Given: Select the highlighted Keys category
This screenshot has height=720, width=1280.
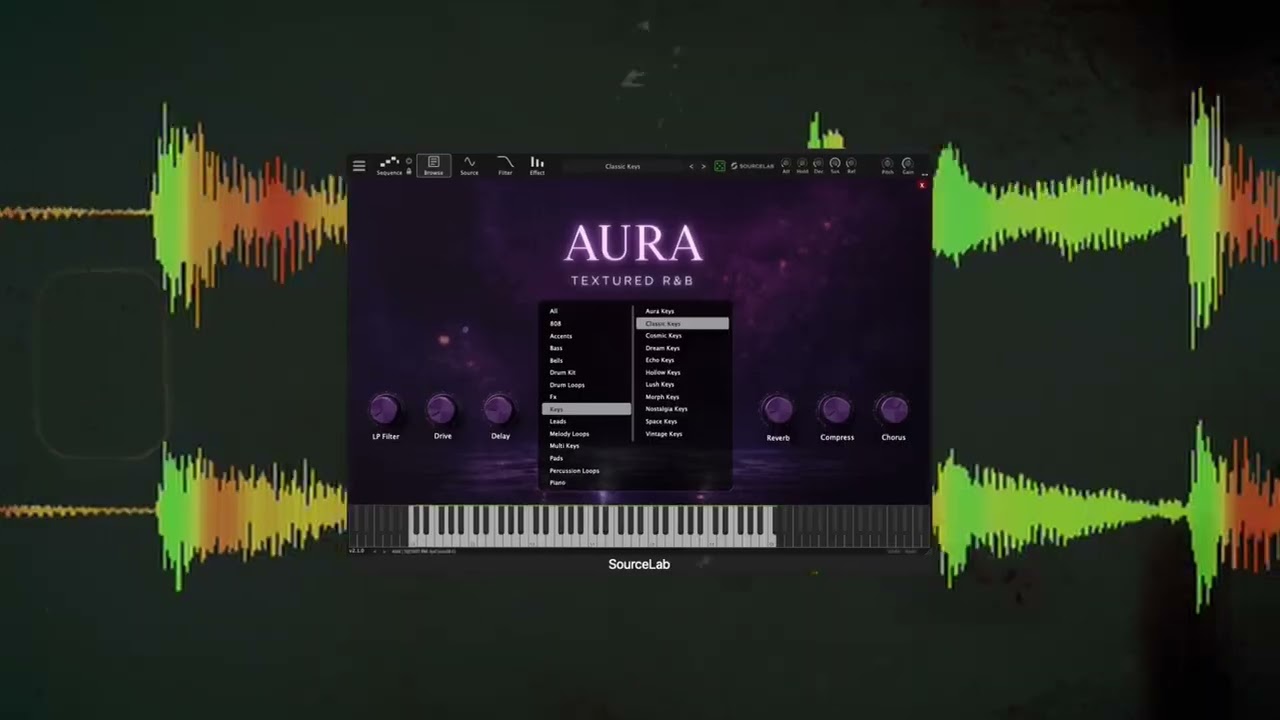Looking at the screenshot, I should [x=586, y=409].
